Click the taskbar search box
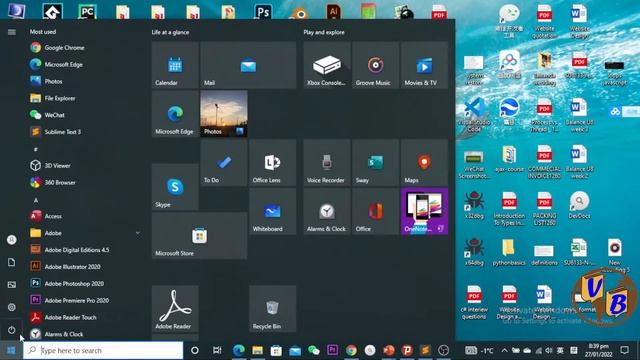 103,350
